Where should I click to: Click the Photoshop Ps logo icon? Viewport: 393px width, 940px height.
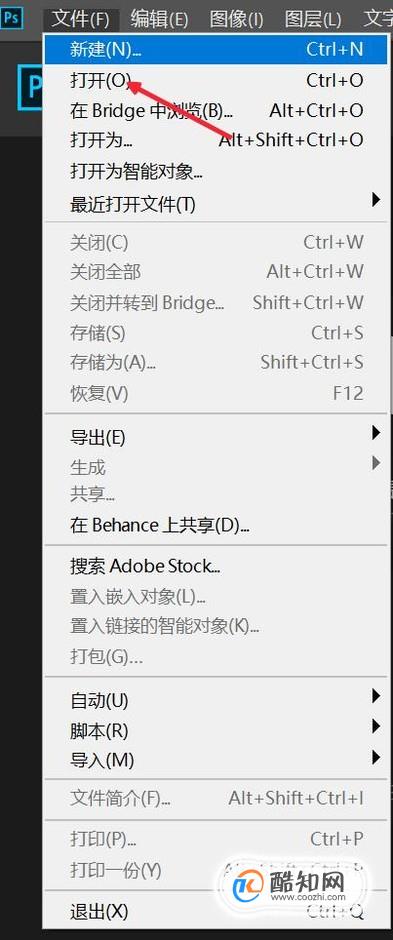[11, 18]
